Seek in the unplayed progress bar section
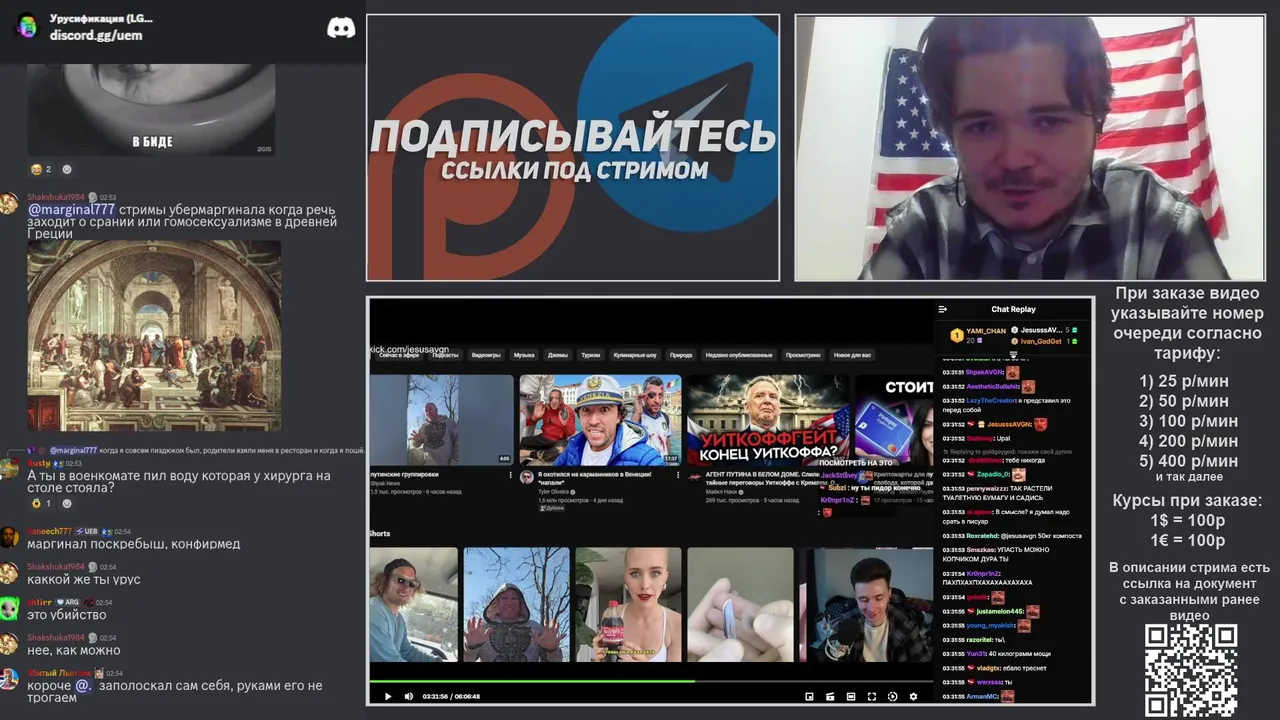This screenshot has height=720, width=1280. coord(812,682)
